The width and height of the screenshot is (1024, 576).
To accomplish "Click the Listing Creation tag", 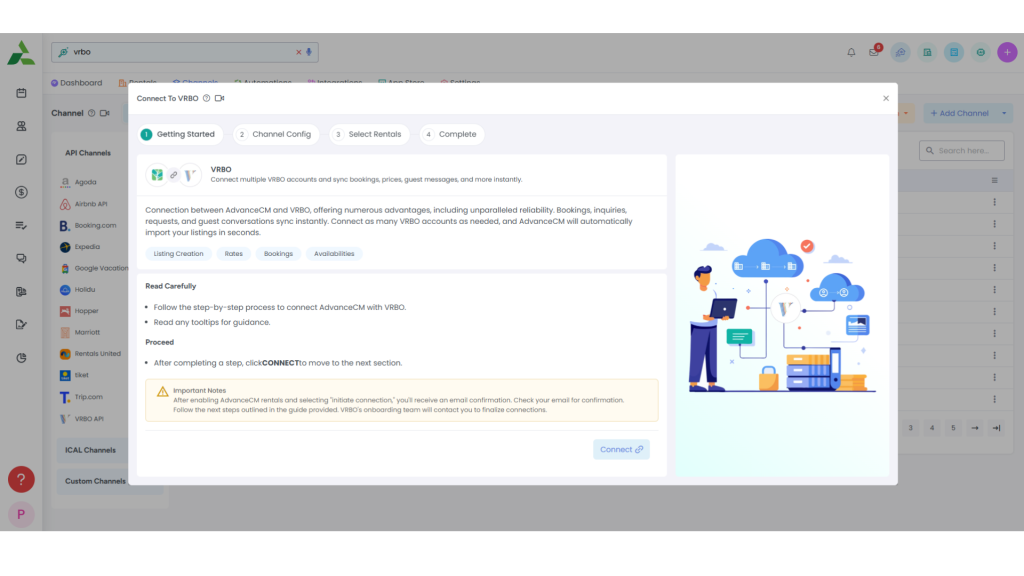I will coord(178,254).
